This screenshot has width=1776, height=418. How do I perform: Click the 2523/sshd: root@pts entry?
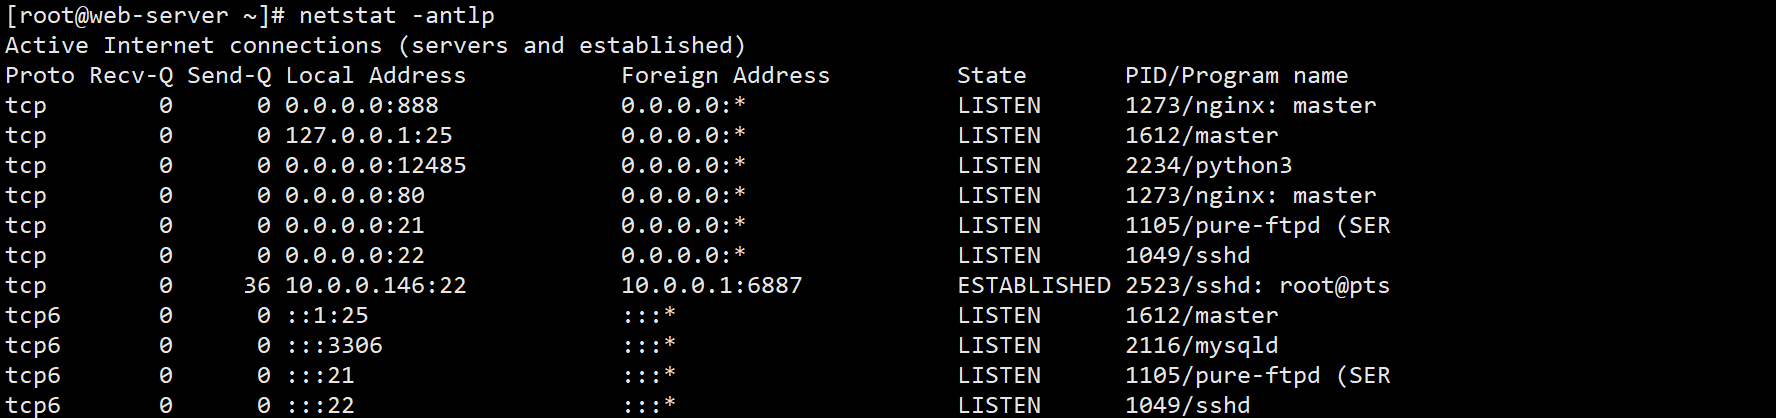1258,286
